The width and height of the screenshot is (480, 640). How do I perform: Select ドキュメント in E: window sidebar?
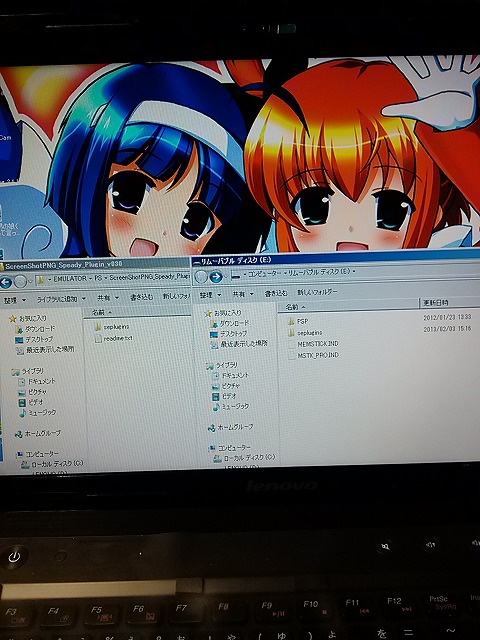(x=235, y=376)
